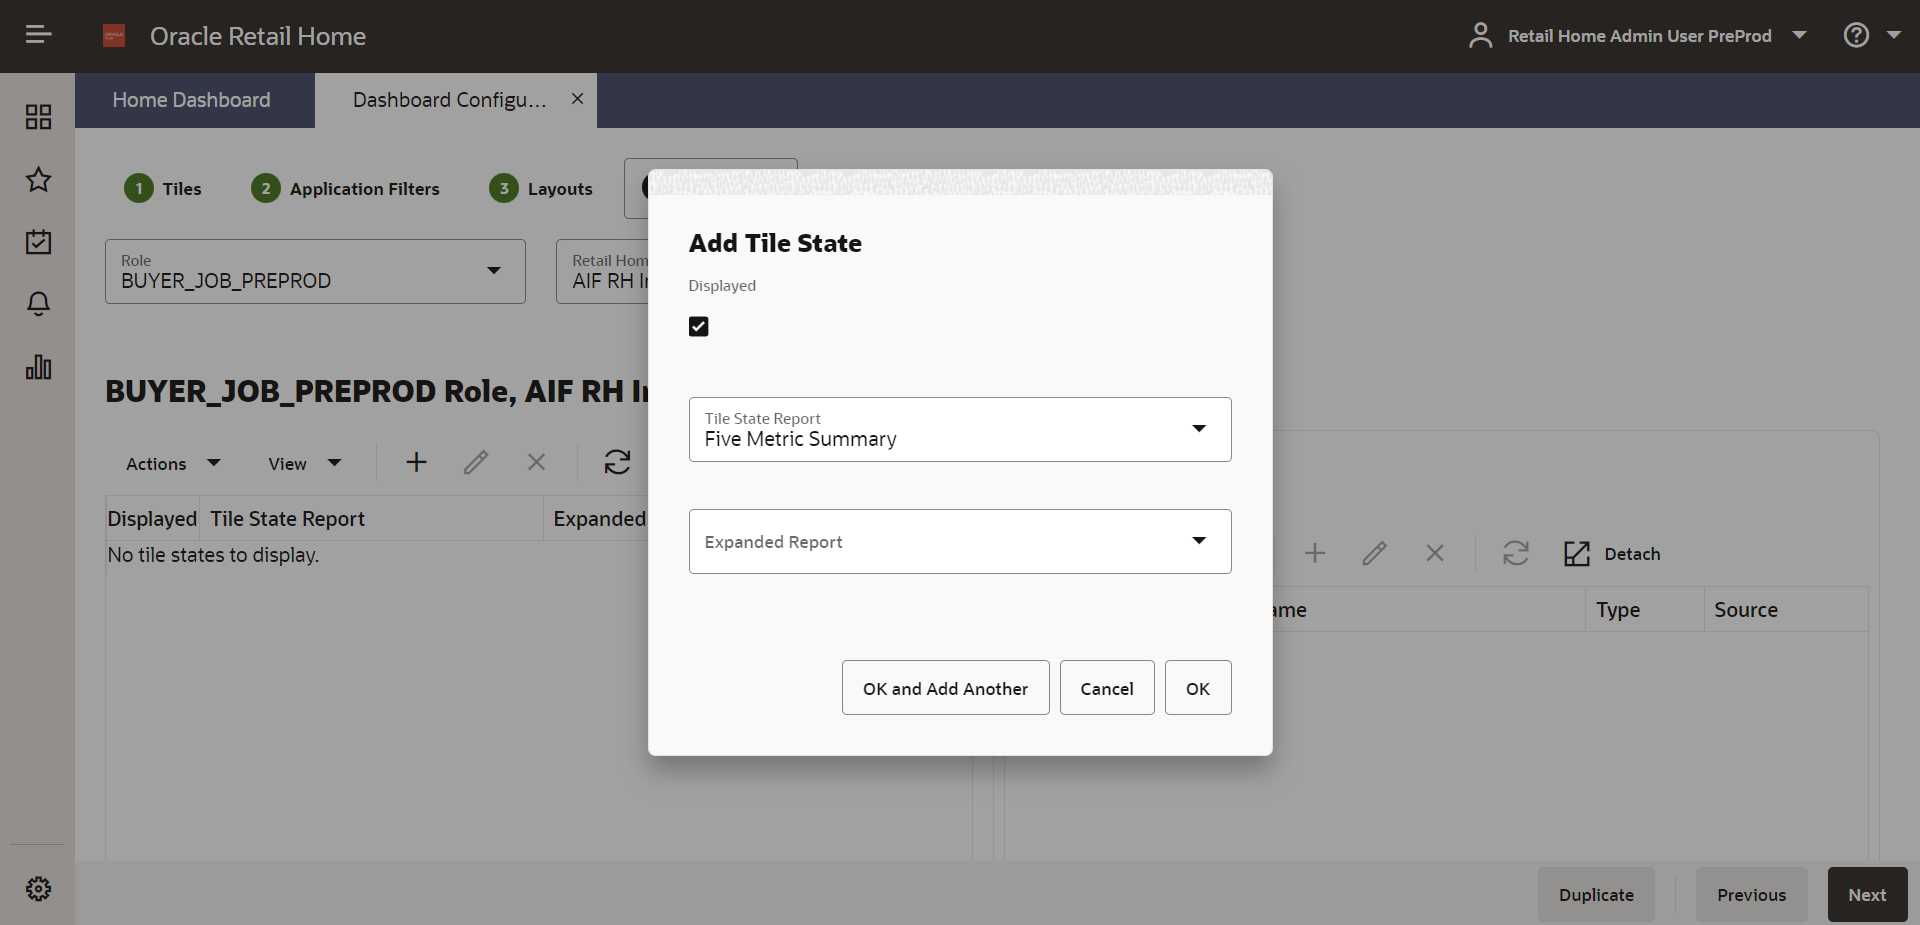The image size is (1920, 925).
Task: Open the Role BUYER_JOB_PREPROD dropdown
Action: coord(493,271)
